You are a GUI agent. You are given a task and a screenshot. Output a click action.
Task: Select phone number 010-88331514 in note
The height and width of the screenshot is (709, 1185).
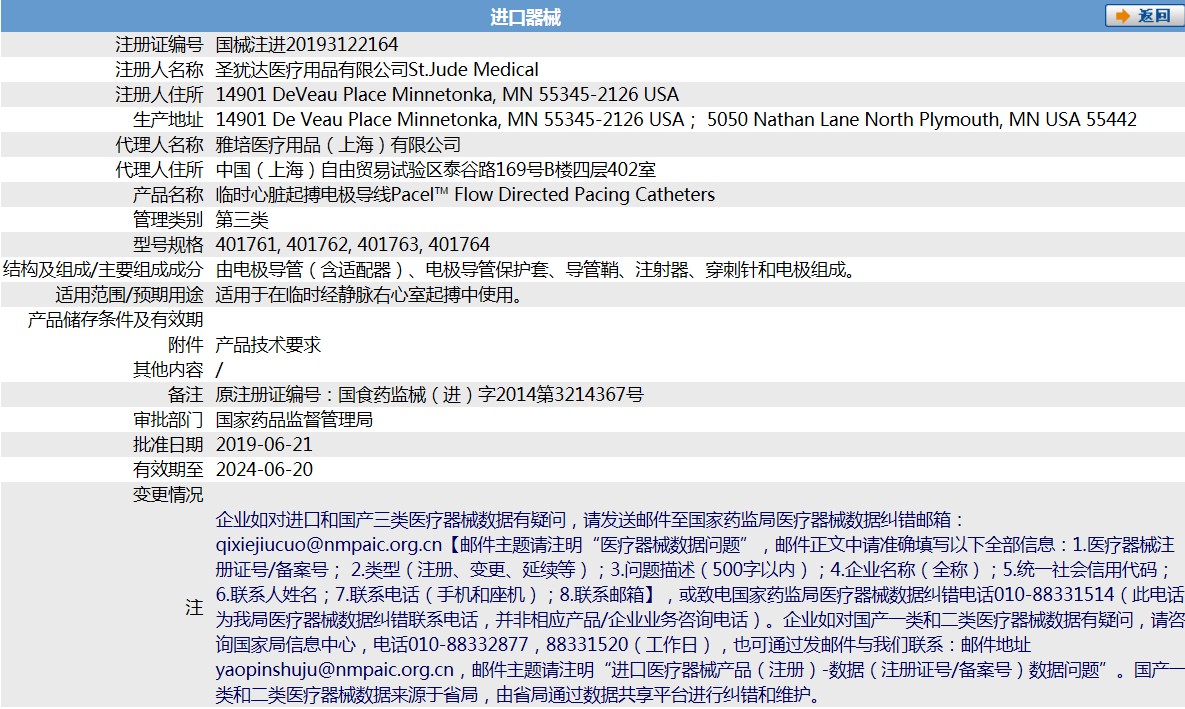(x=1054, y=594)
